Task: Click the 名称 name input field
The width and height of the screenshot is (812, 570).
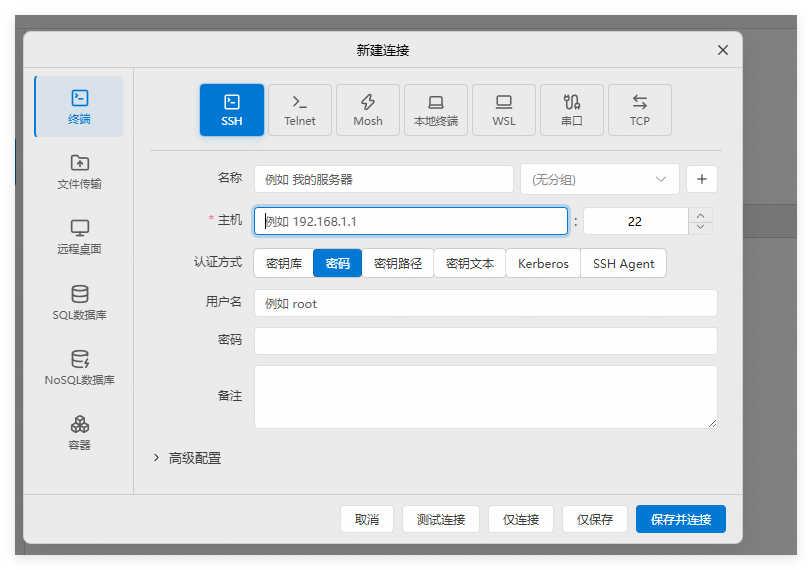Action: pos(383,179)
